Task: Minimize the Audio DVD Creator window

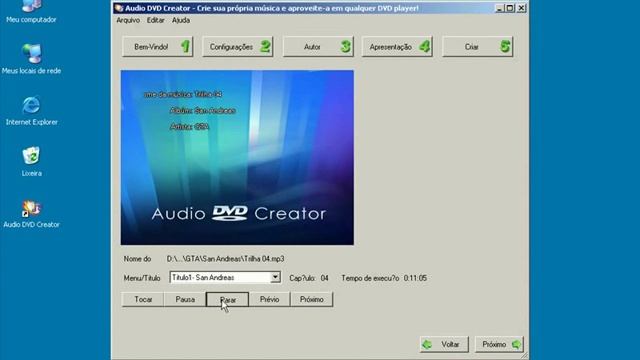Action: 499,8
